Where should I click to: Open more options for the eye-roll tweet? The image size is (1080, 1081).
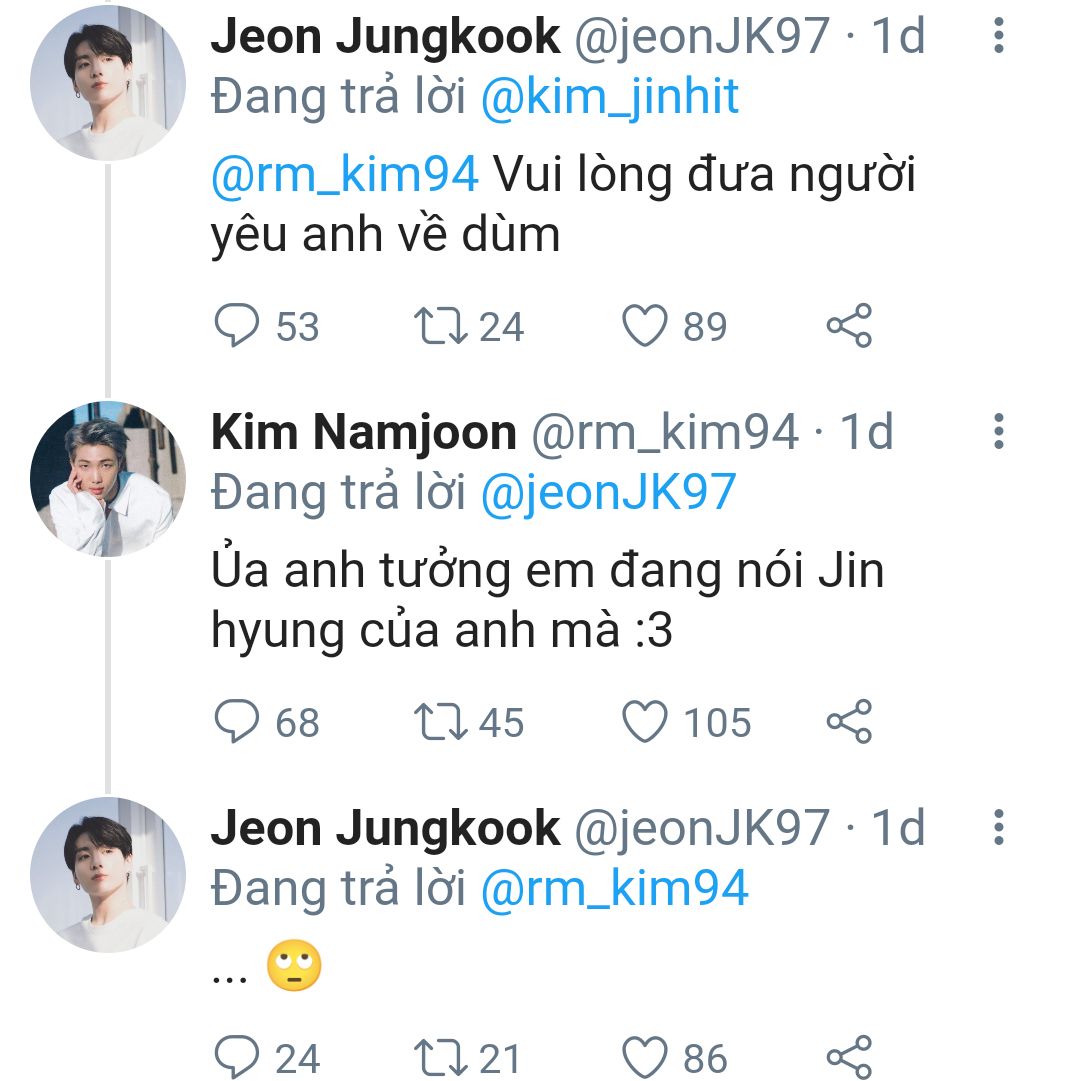coord(997,828)
